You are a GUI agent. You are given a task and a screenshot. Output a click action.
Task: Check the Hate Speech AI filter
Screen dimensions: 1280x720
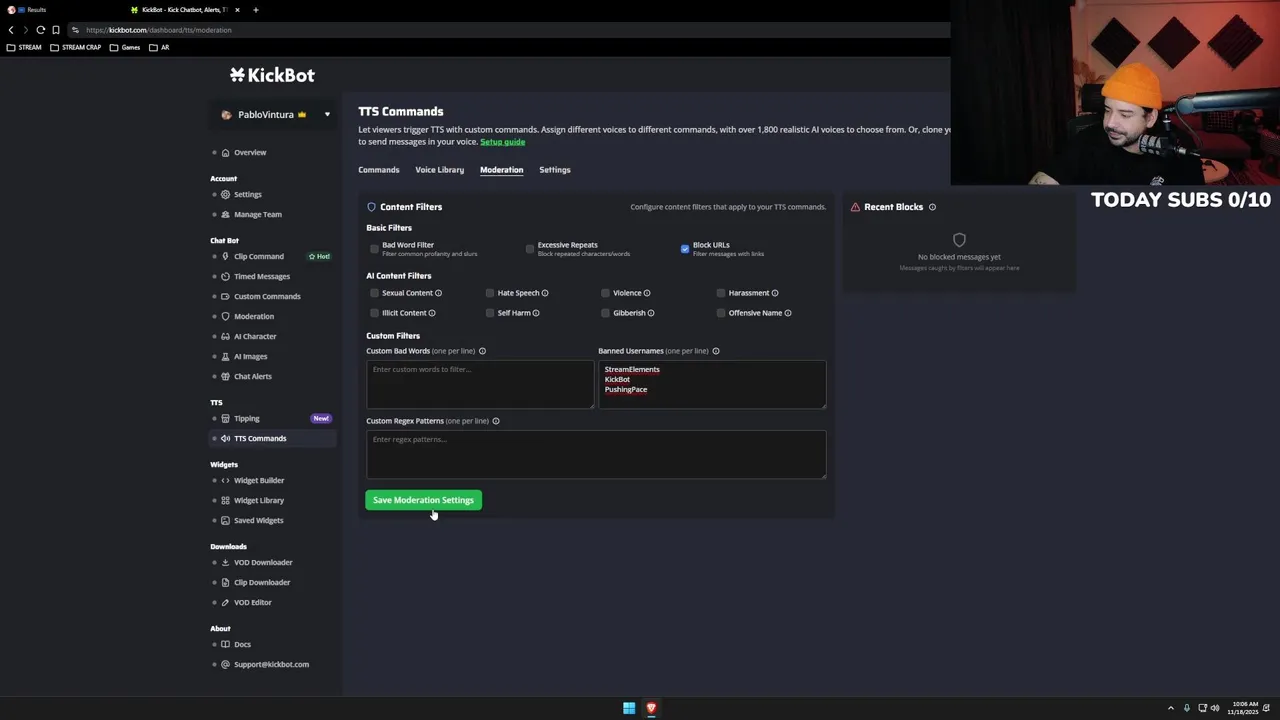pos(490,293)
